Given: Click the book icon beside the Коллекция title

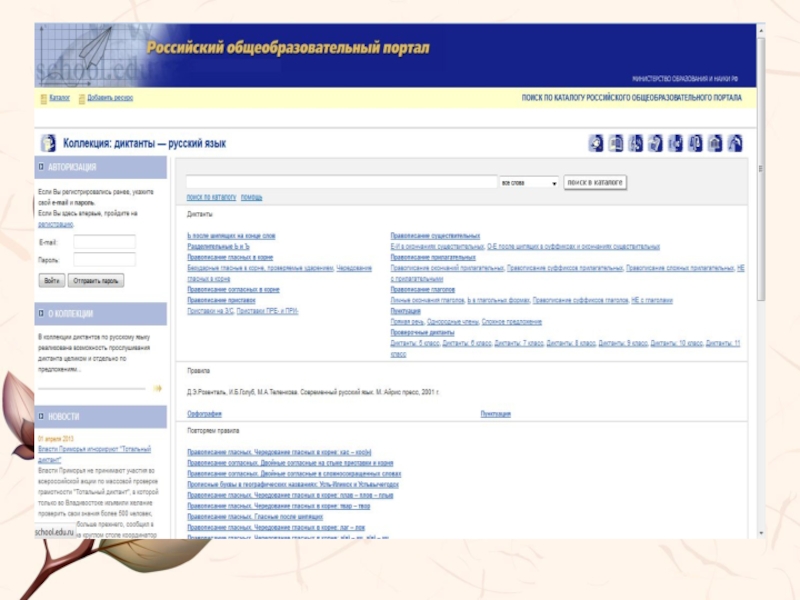Looking at the screenshot, I should coord(48,143).
